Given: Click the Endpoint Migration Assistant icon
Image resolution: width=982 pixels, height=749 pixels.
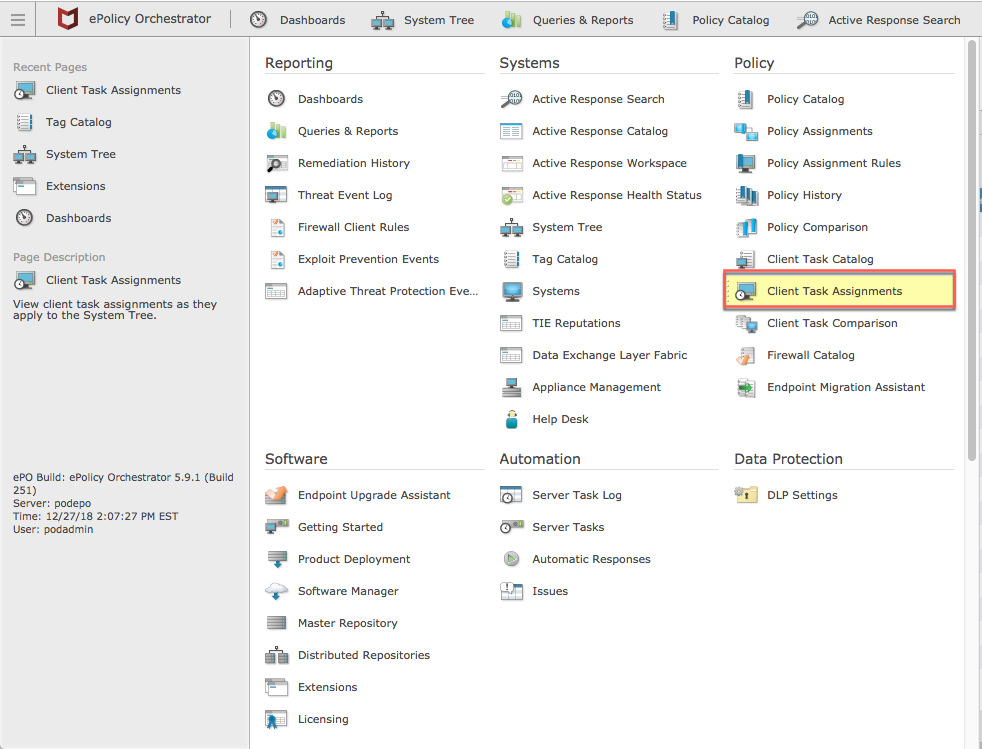Looking at the screenshot, I should click(x=746, y=387).
